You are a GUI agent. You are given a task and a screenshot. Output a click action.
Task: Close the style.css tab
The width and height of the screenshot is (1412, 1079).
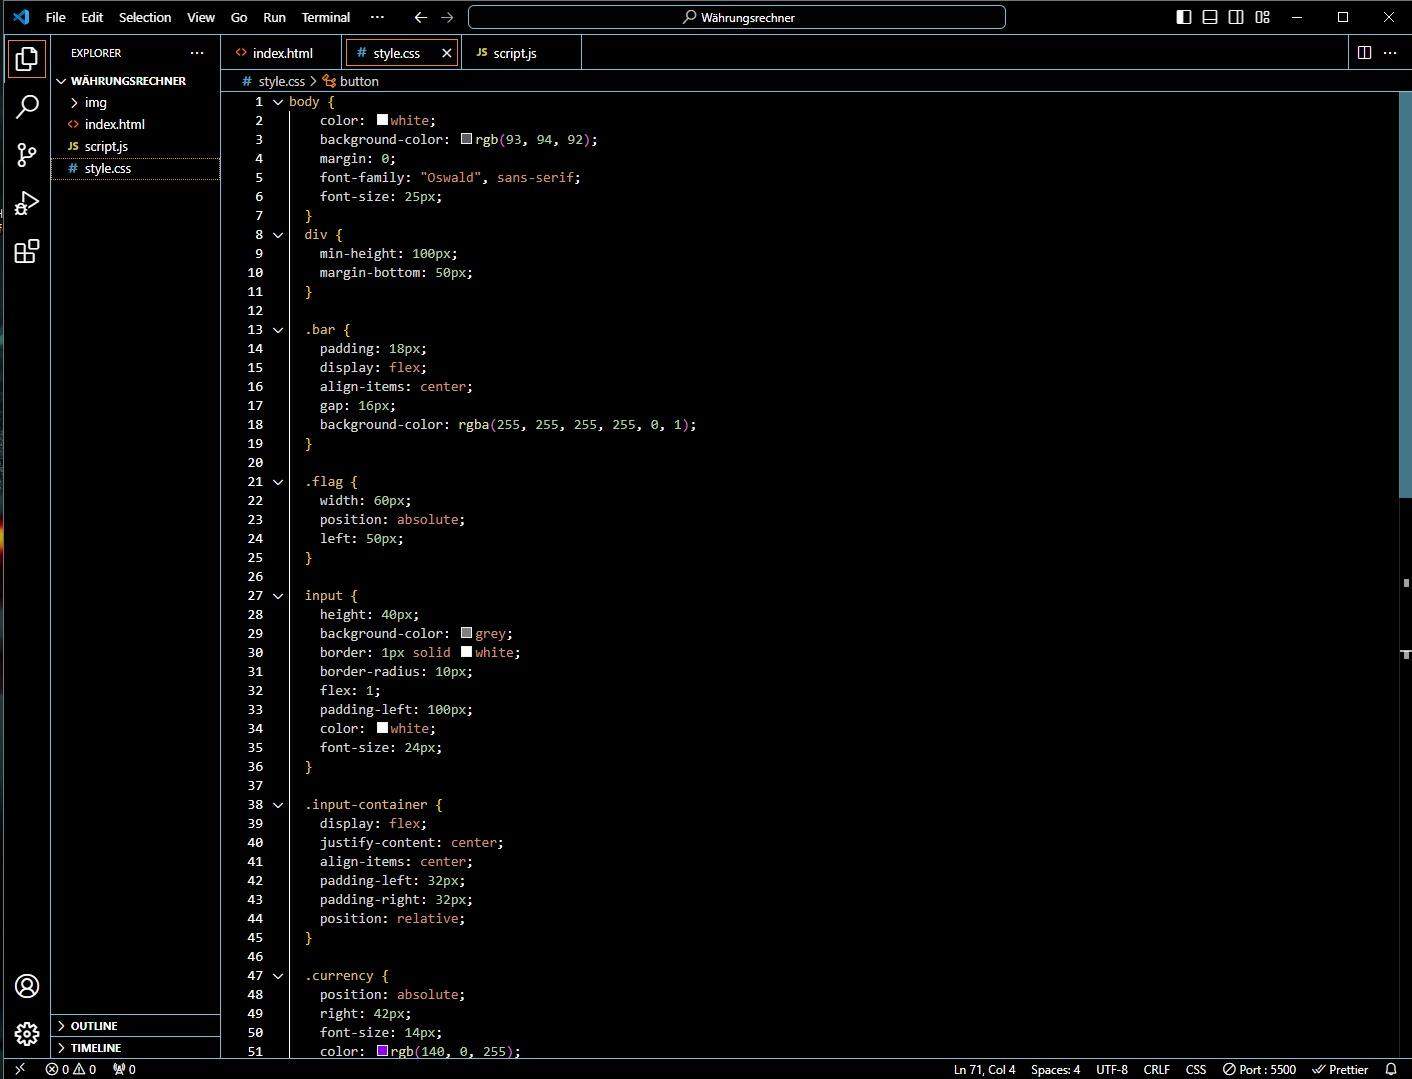(x=446, y=53)
